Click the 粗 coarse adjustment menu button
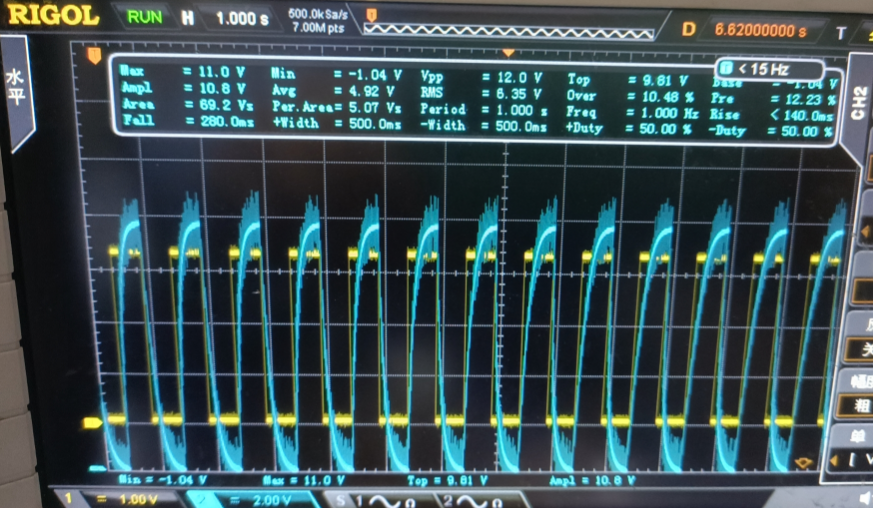Screen dimensions: 873x508 click(861, 404)
